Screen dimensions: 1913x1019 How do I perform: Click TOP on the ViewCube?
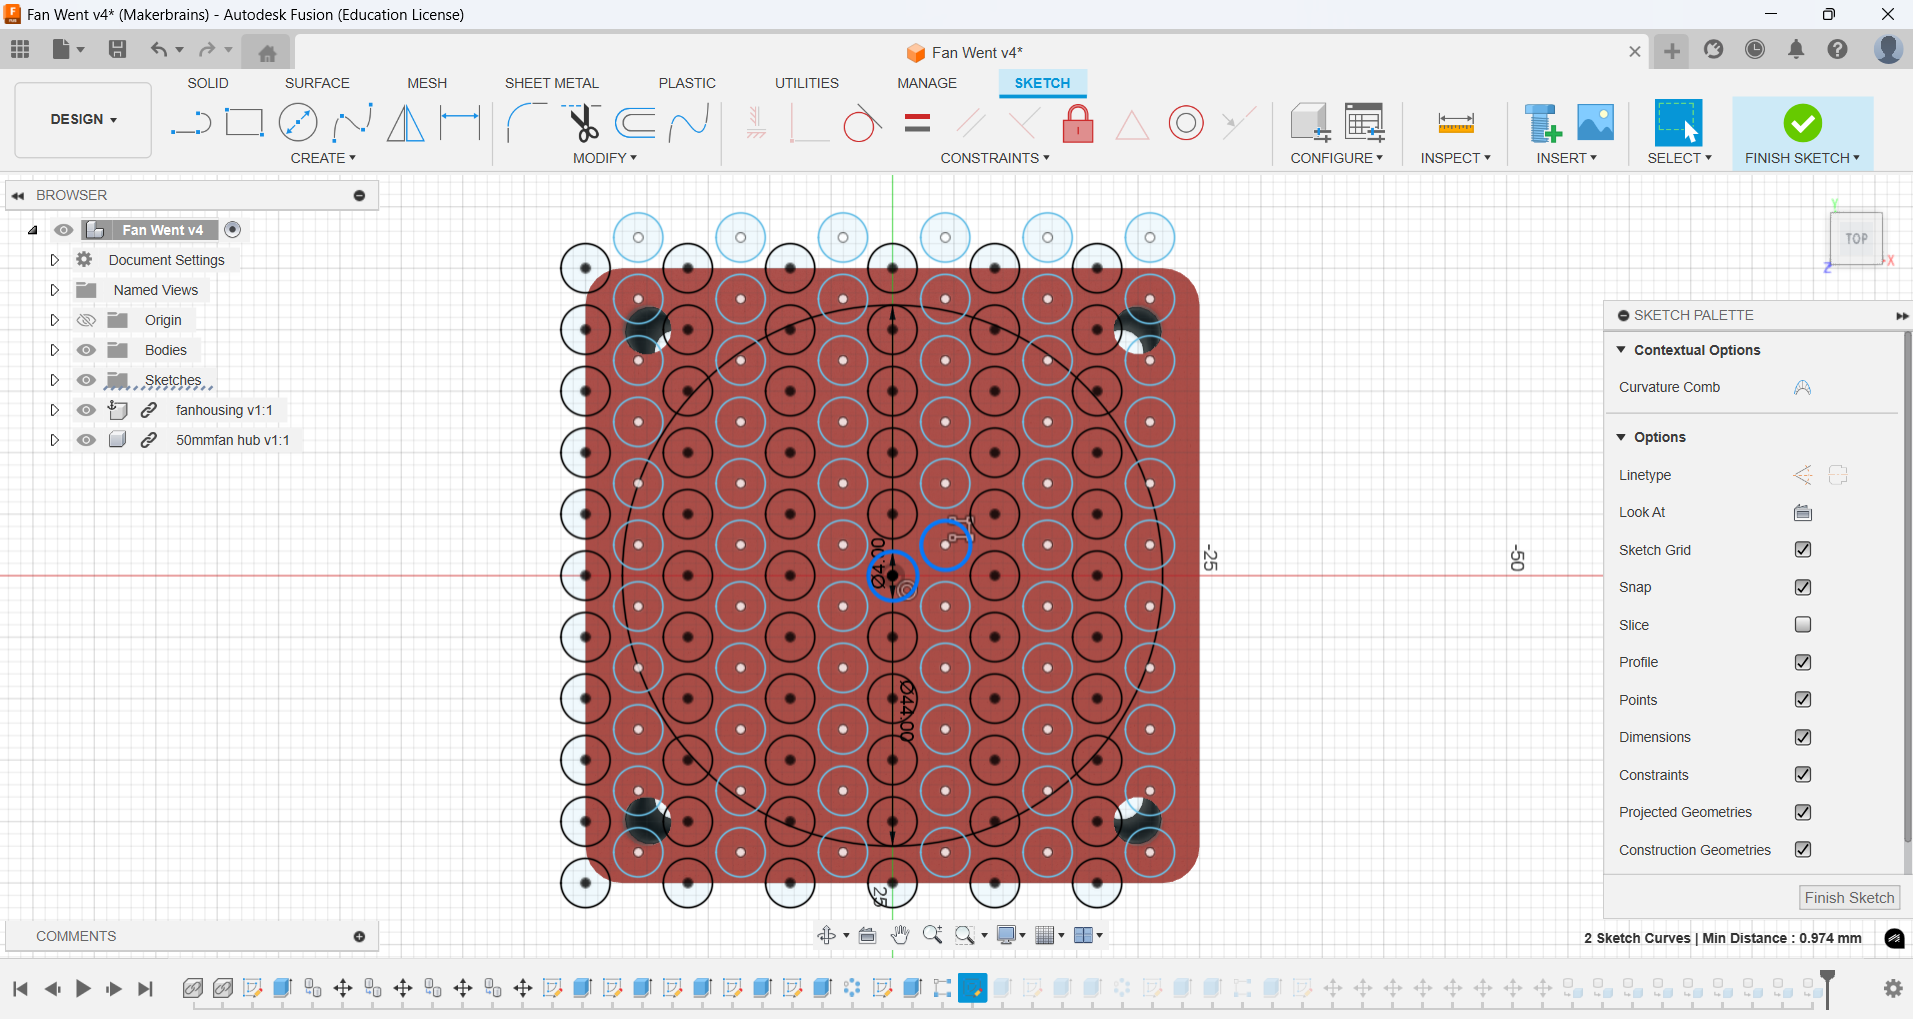click(1855, 238)
